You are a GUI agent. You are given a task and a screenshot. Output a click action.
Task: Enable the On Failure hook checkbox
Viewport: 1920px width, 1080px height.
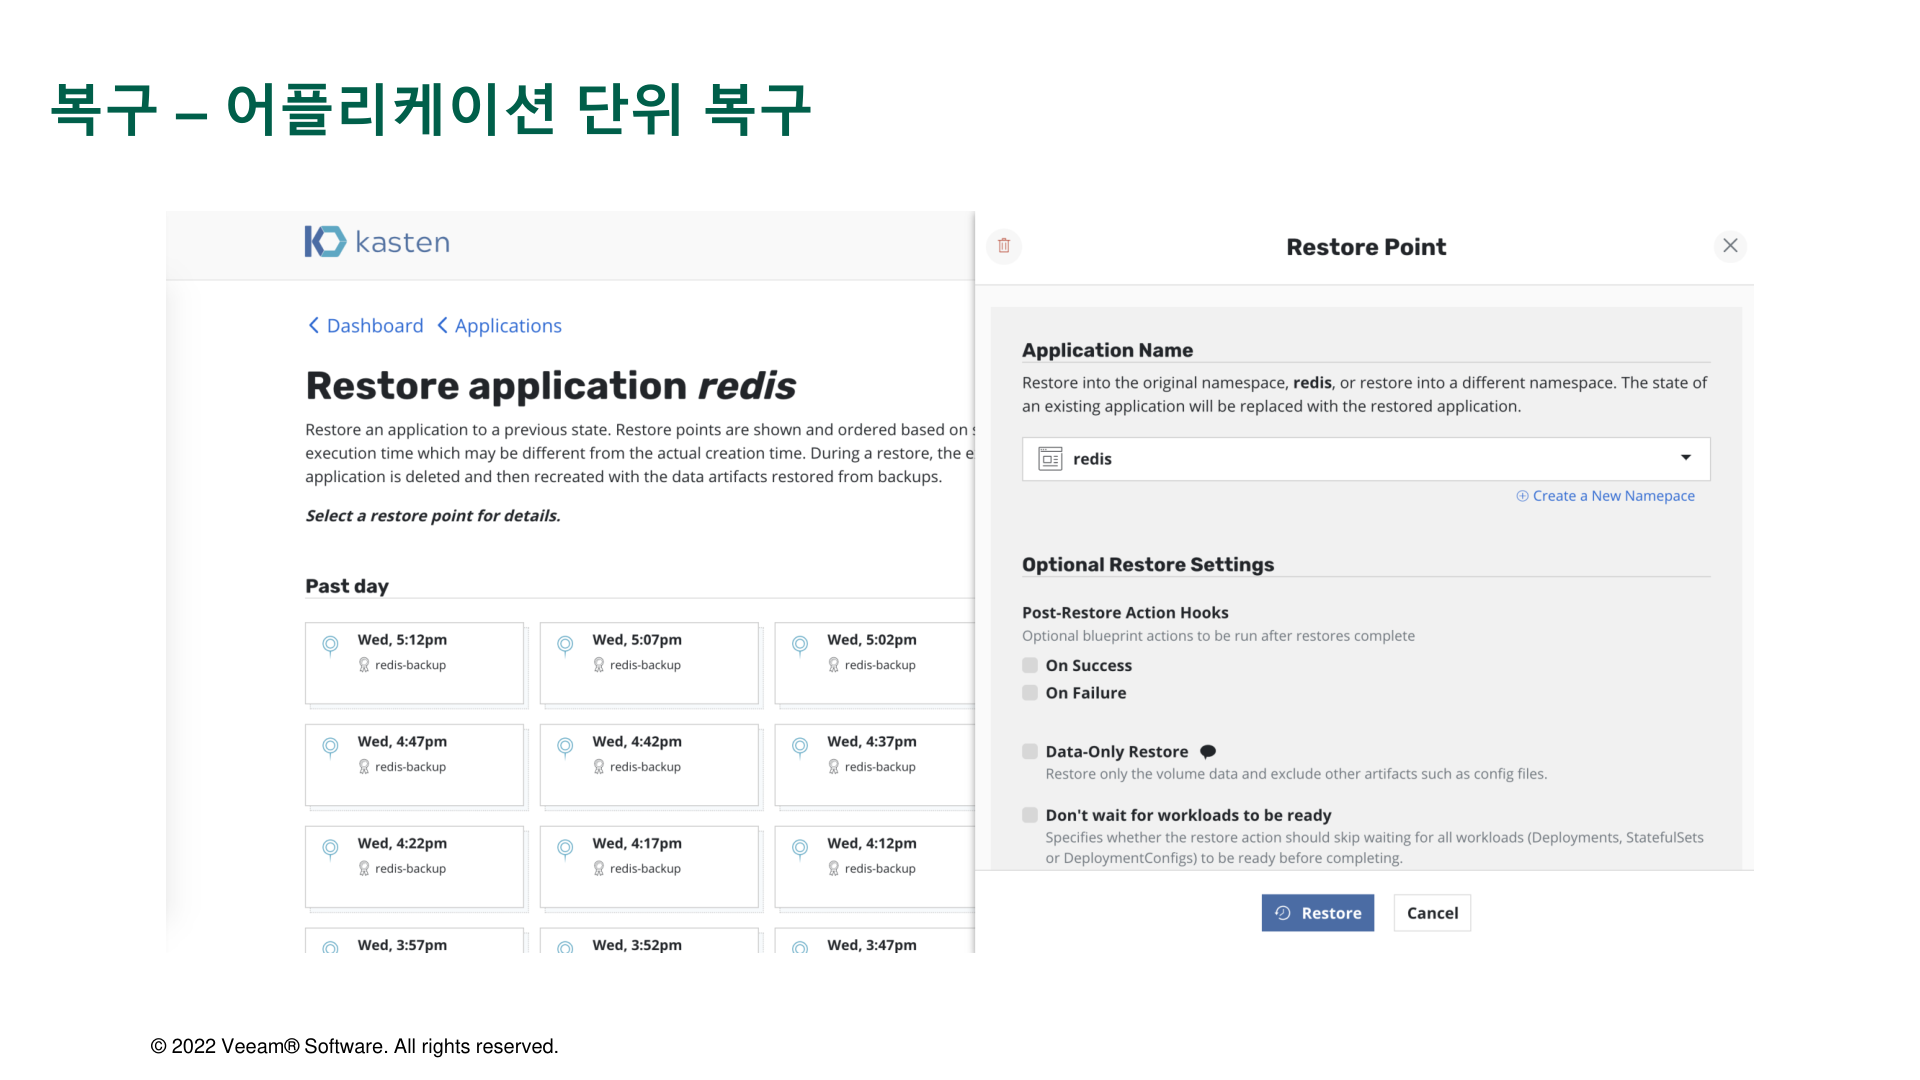click(1030, 693)
